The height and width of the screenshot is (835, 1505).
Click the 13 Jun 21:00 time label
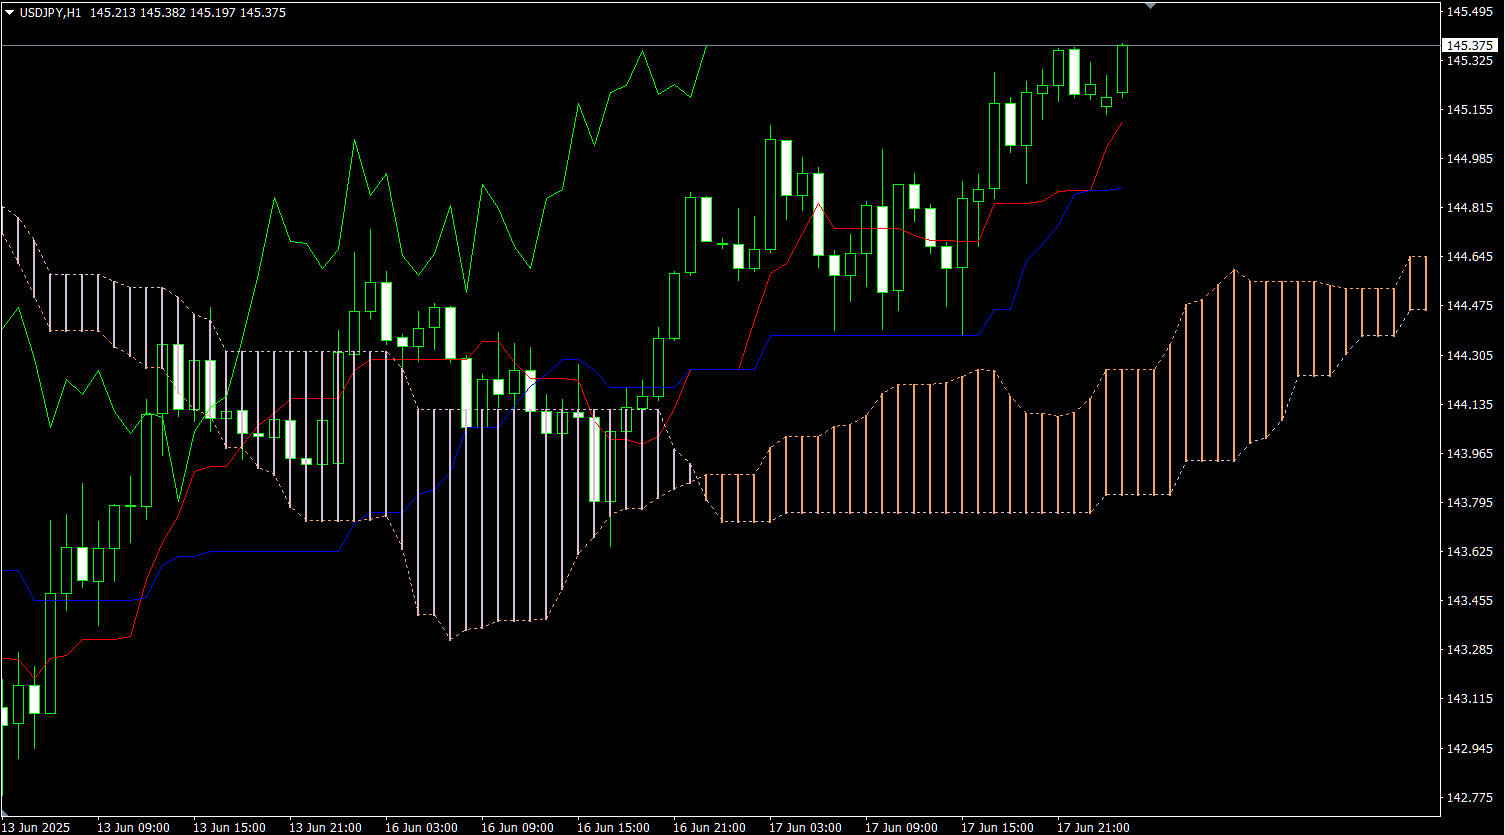pyautogui.click(x=326, y=828)
